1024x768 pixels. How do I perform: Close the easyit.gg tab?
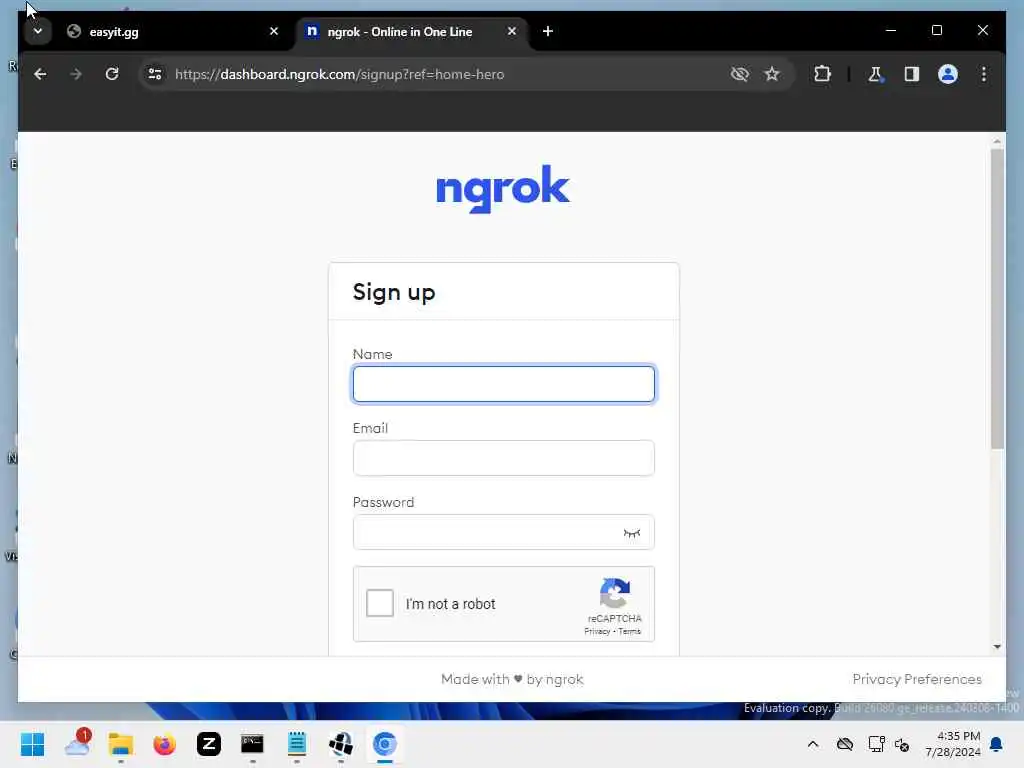[x=274, y=31]
